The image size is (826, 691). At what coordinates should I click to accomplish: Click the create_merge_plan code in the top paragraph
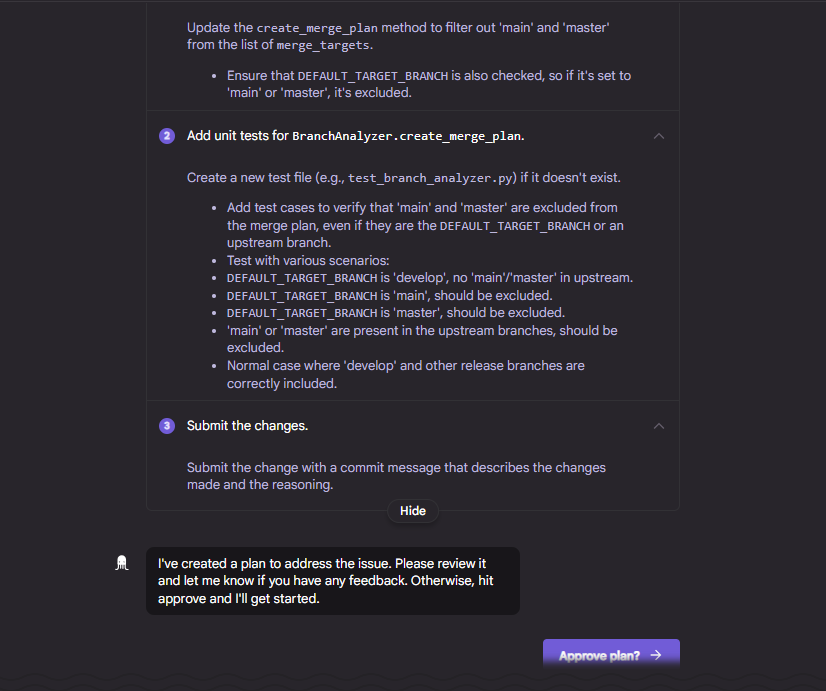point(317,28)
